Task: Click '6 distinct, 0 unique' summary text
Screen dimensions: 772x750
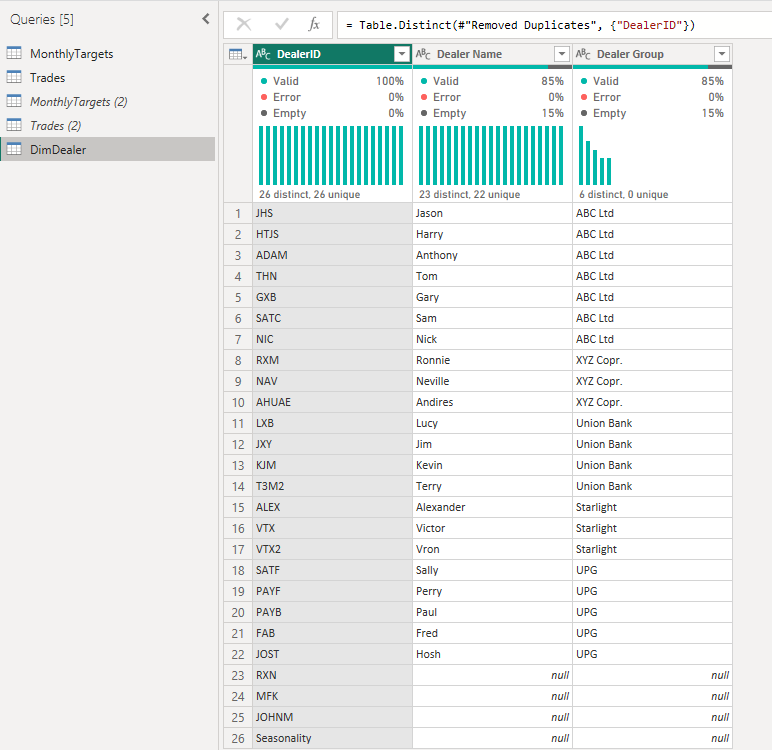Action: click(623, 195)
